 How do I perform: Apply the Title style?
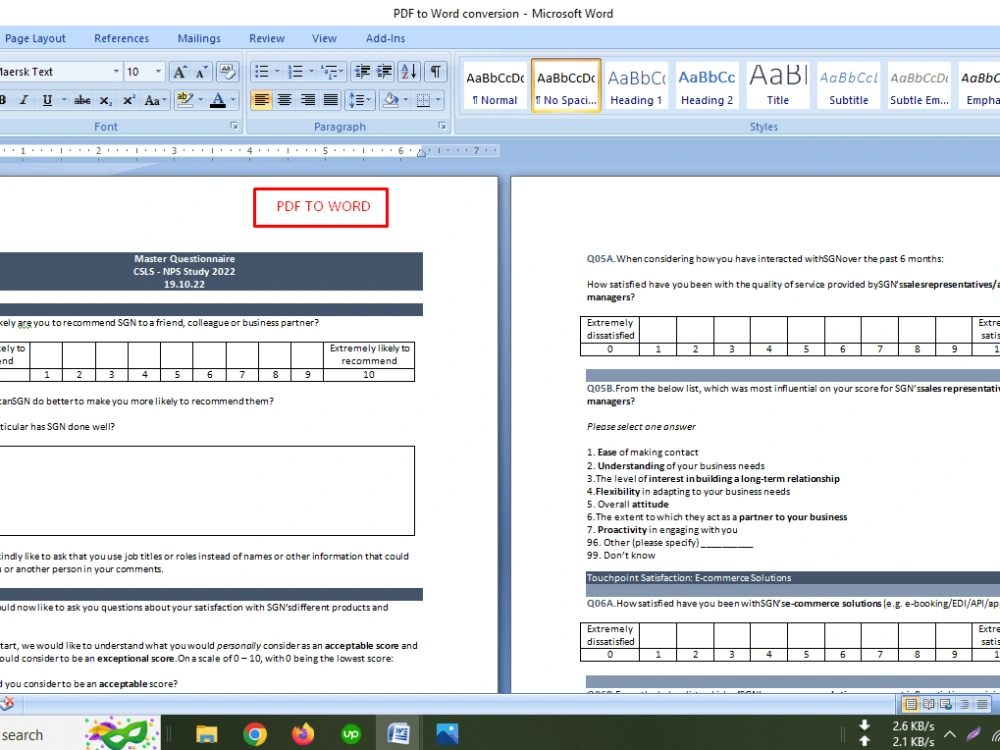point(777,86)
